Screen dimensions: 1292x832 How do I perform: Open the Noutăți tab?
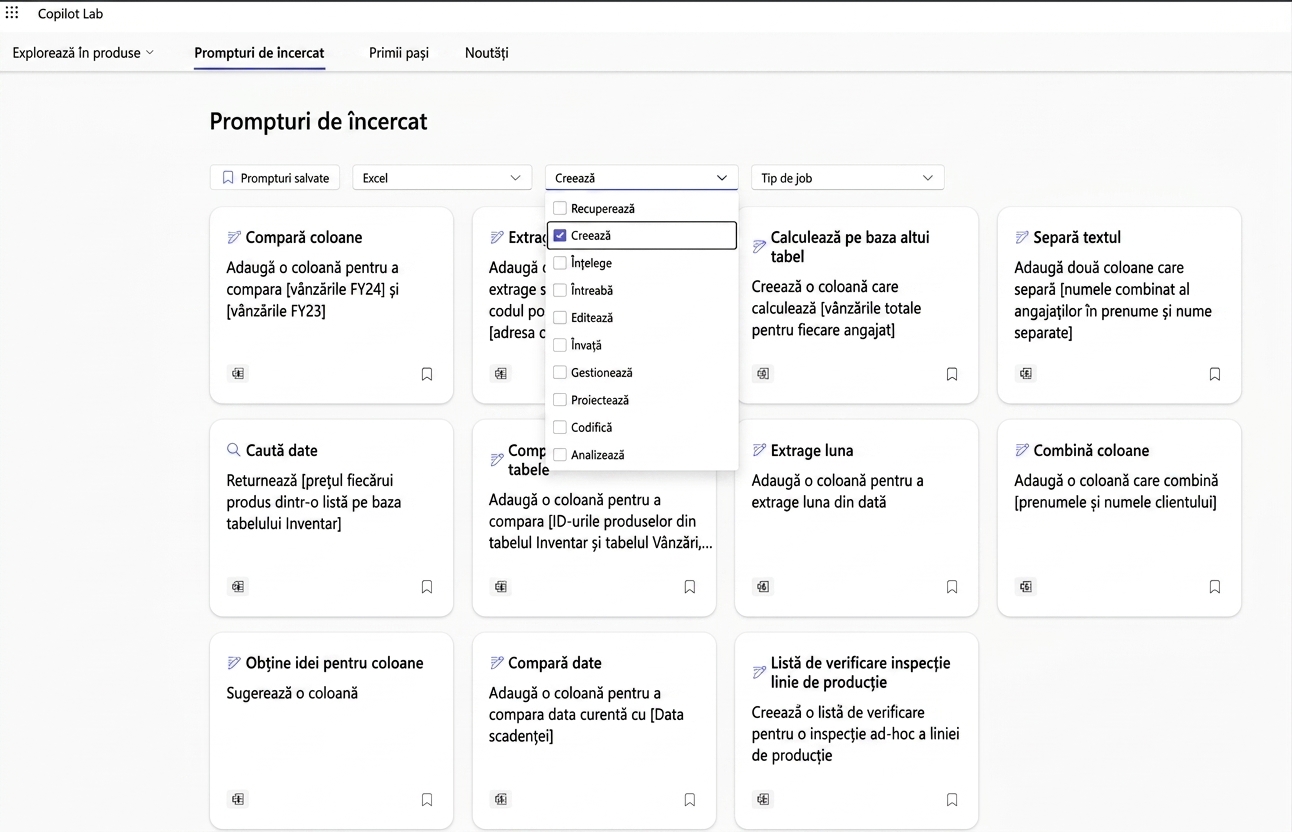487,53
